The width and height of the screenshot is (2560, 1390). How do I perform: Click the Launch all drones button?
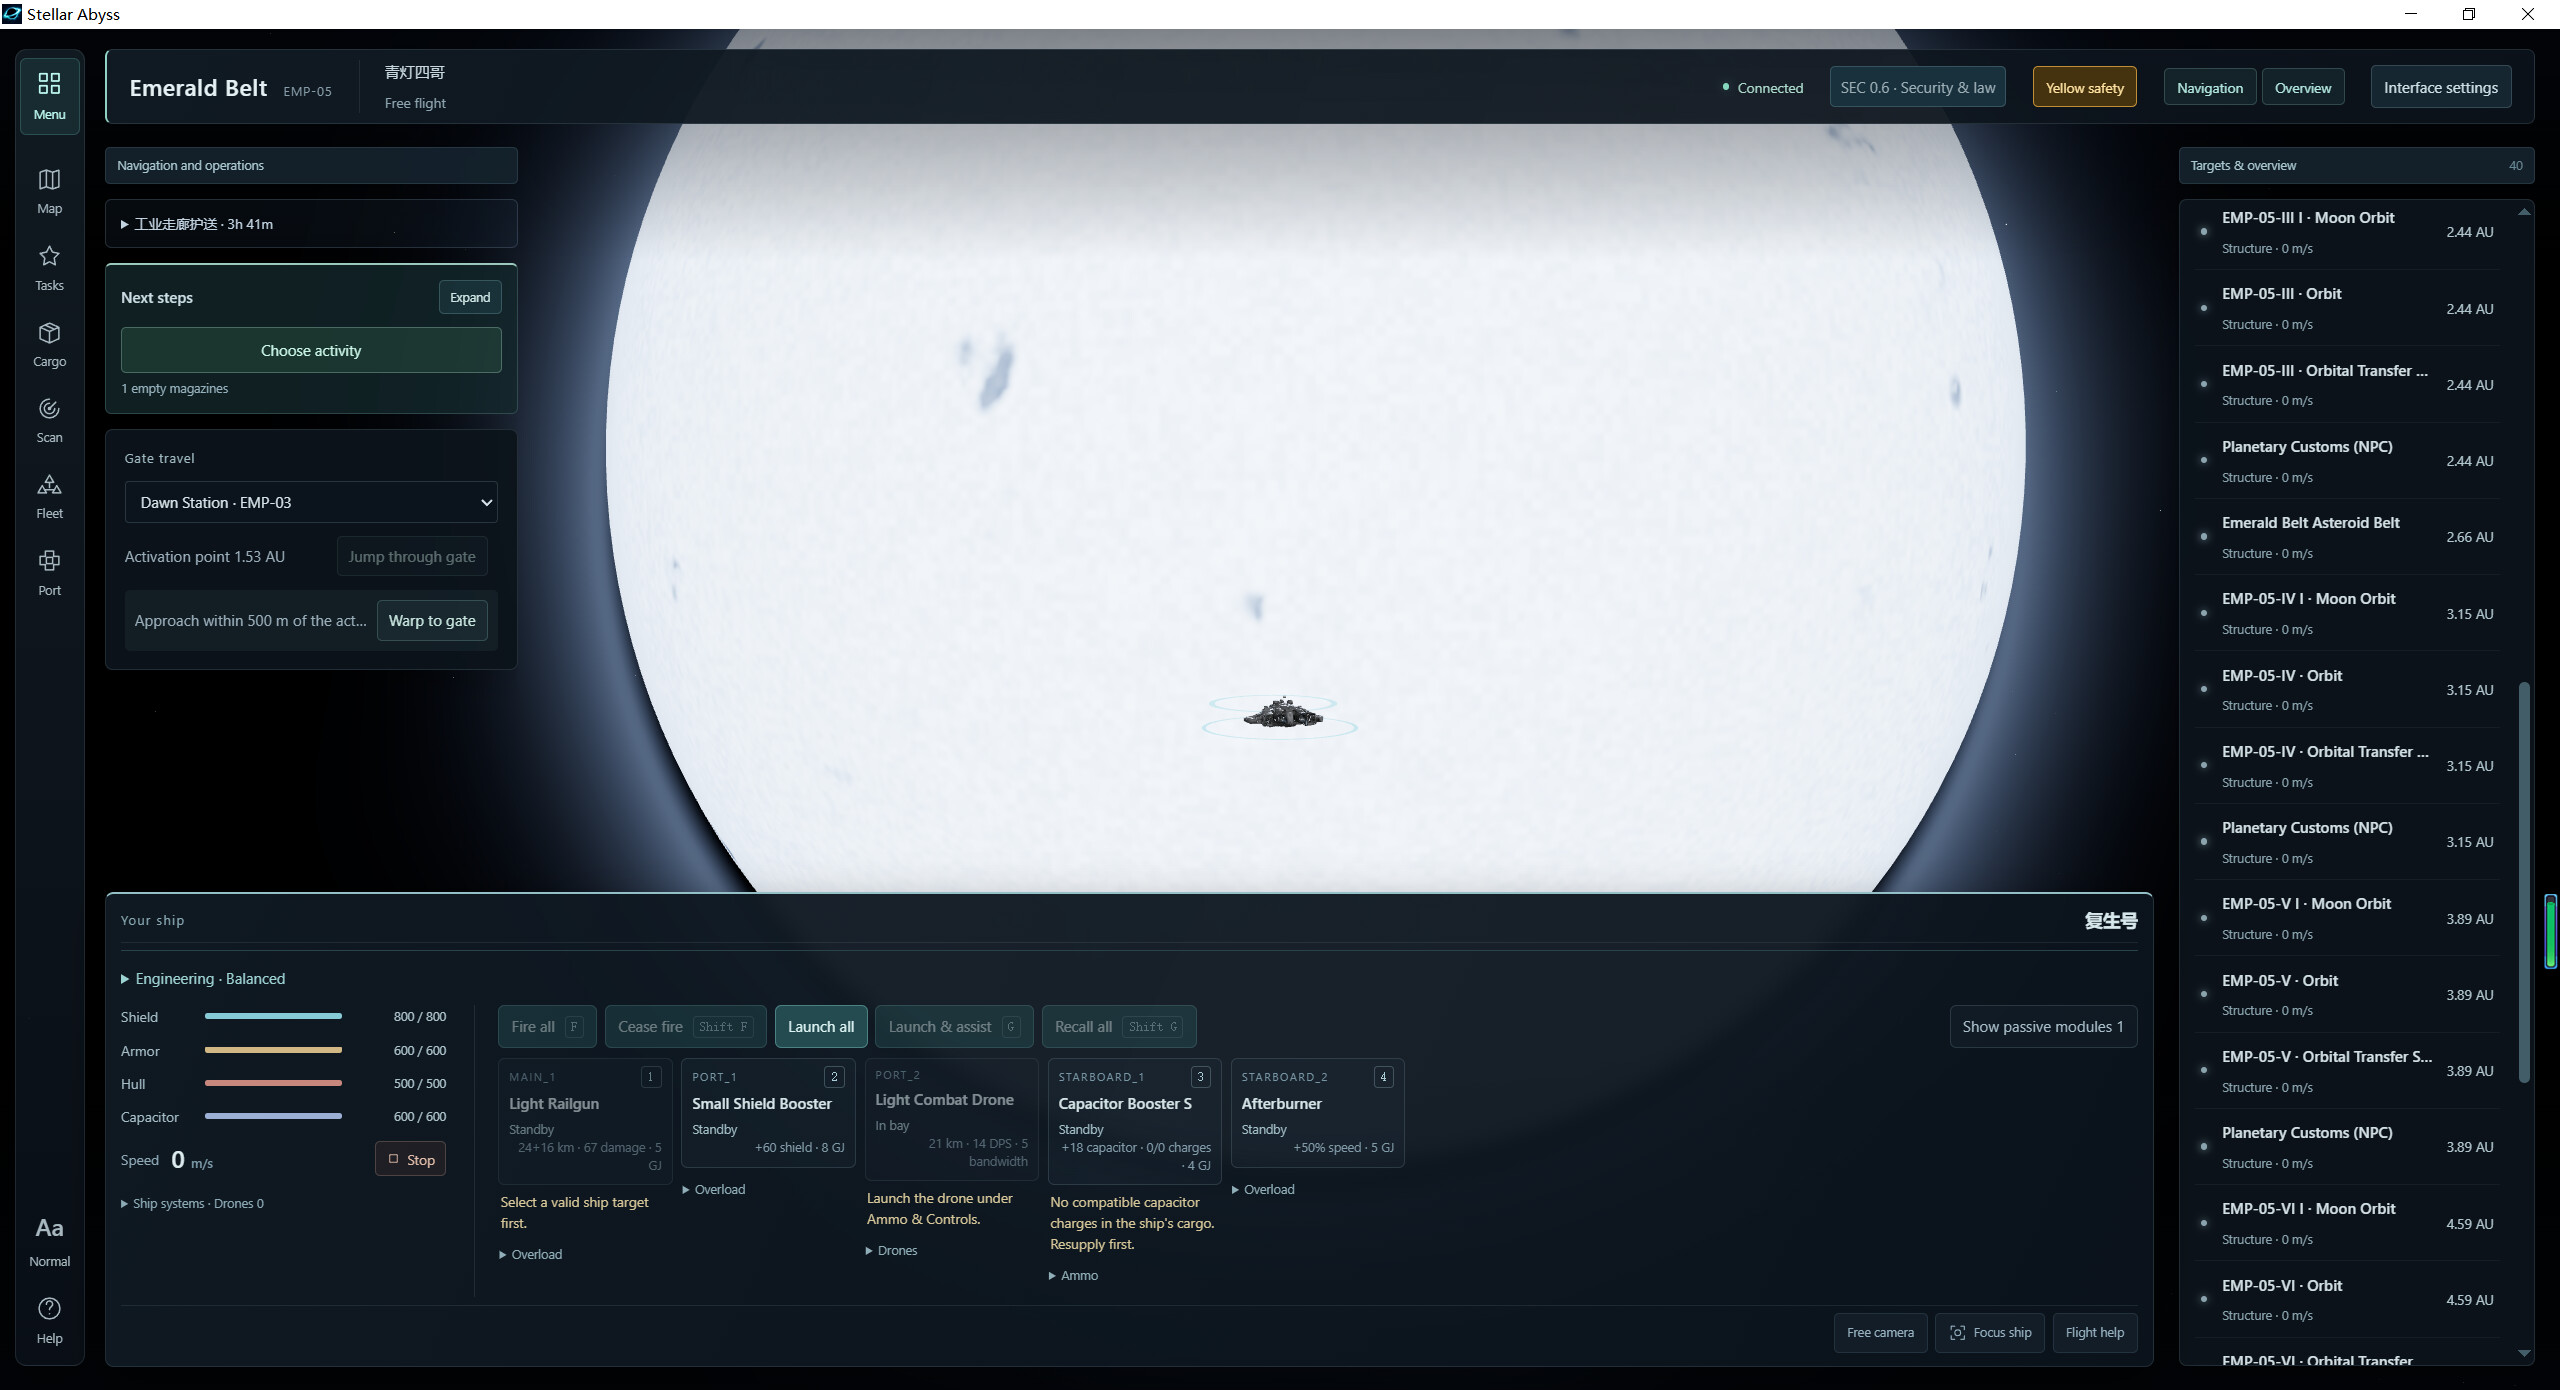pyautogui.click(x=820, y=1027)
